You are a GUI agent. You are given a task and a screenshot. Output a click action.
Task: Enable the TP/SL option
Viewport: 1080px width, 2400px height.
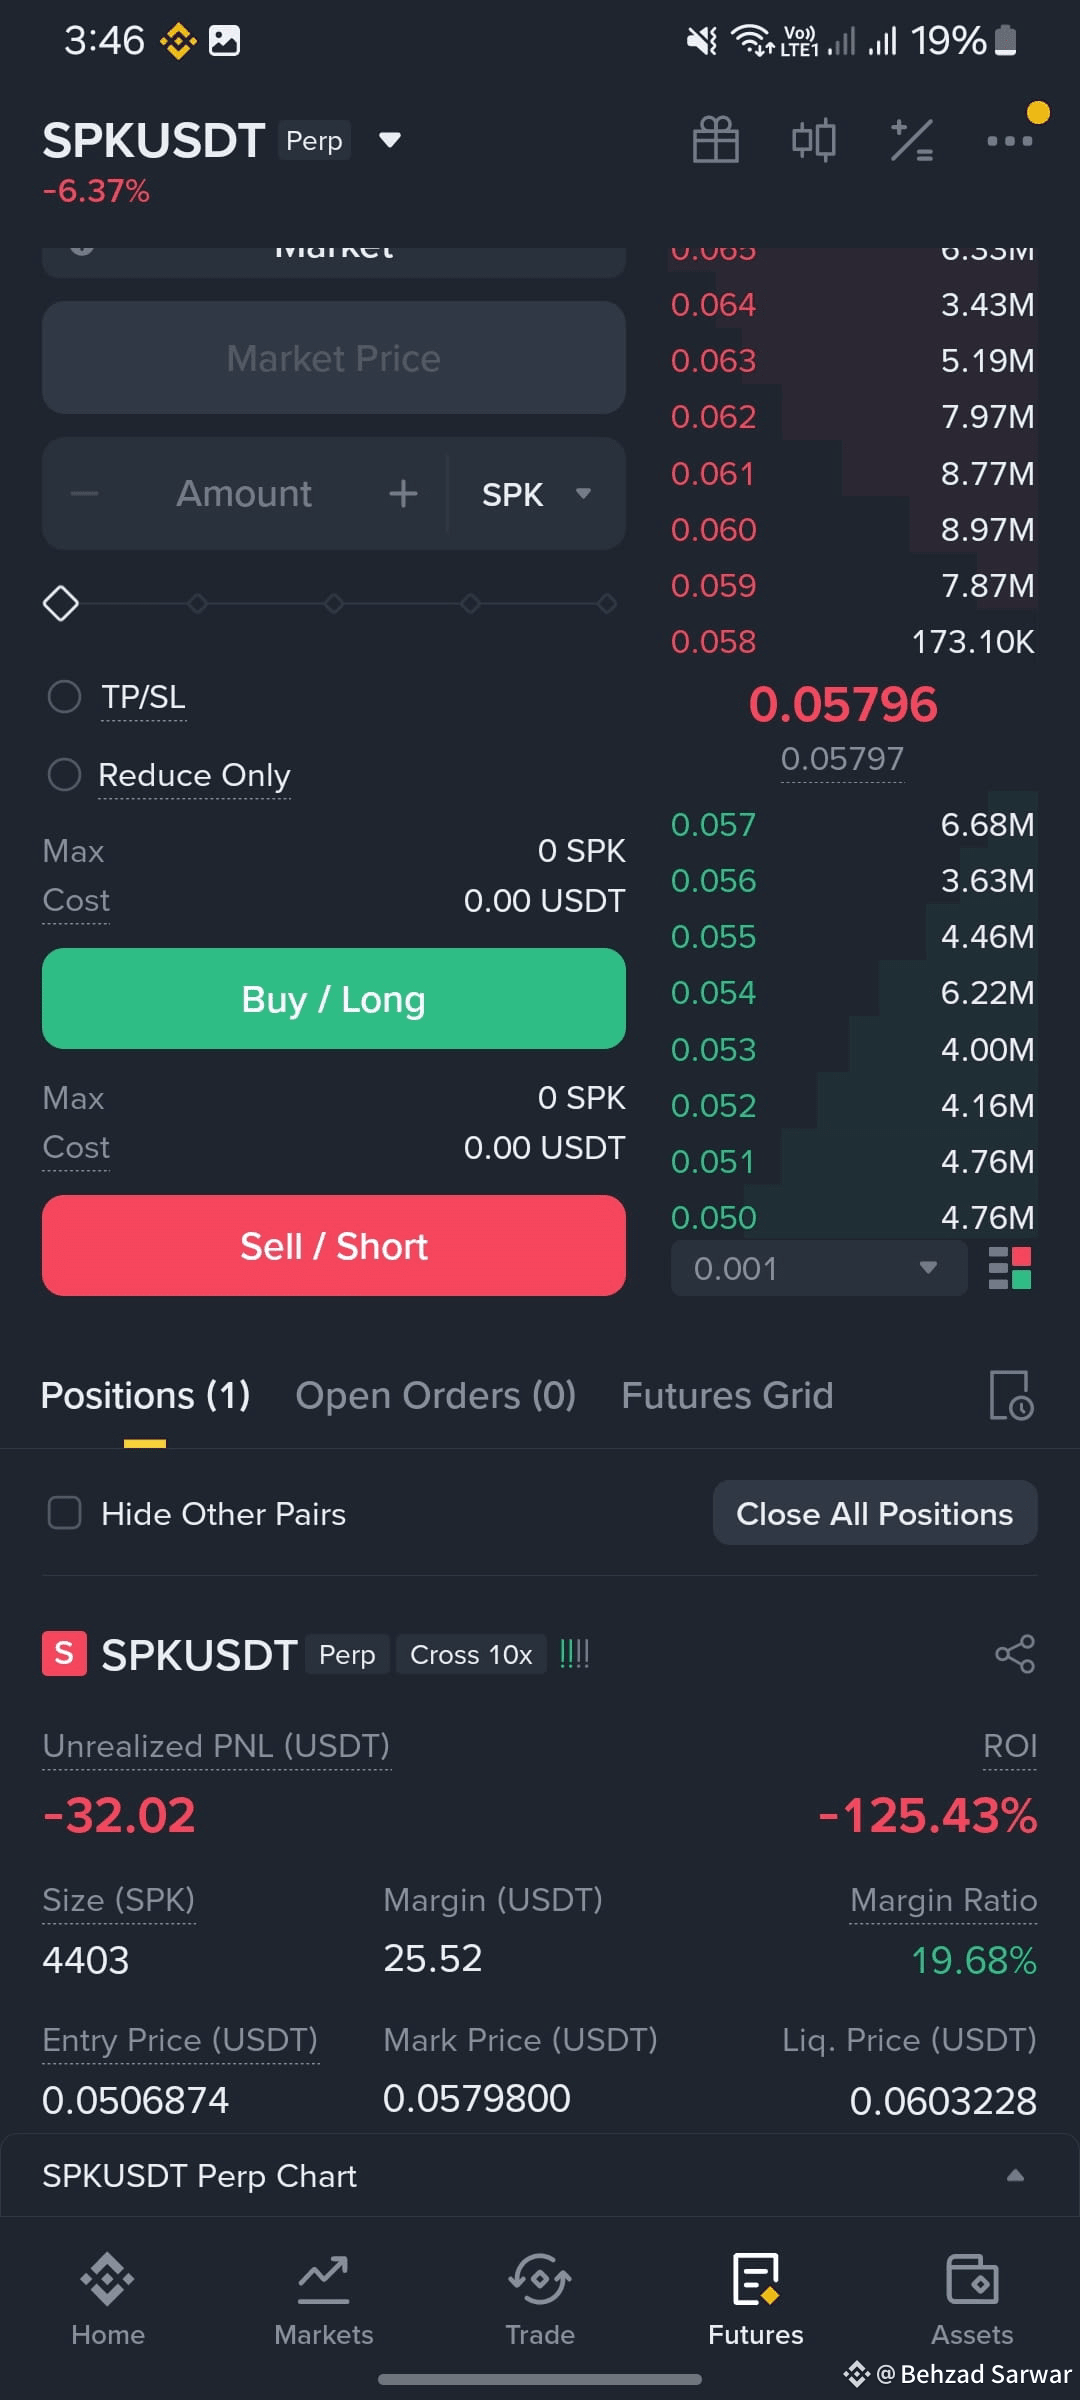click(65, 697)
